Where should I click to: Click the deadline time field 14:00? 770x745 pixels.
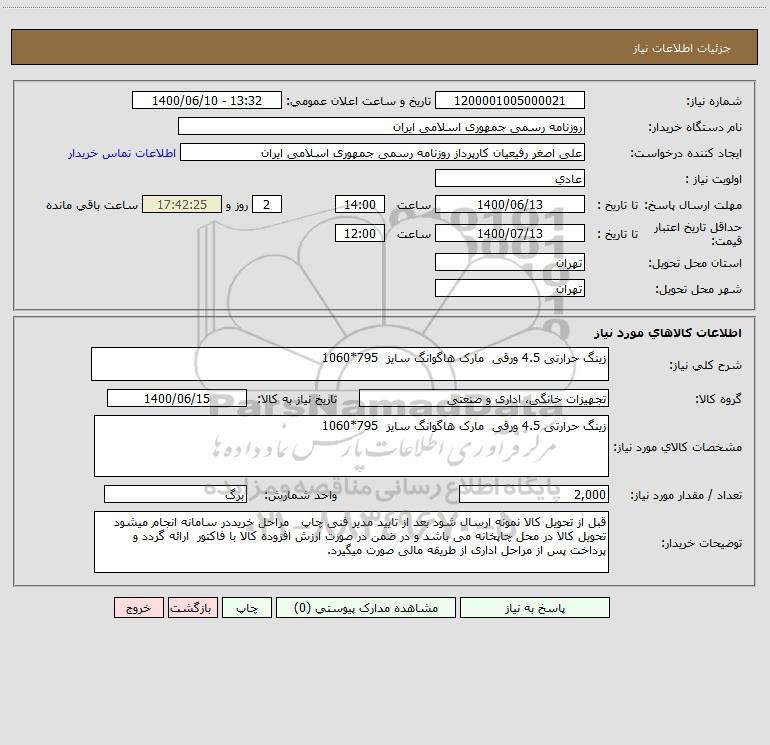coord(359,204)
